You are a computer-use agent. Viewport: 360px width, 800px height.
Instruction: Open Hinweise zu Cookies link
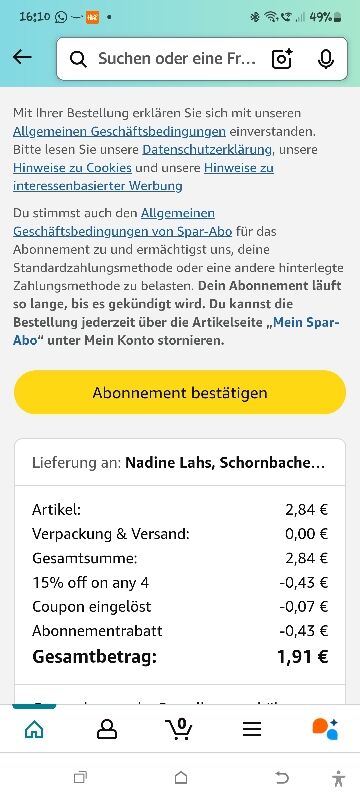72,168
